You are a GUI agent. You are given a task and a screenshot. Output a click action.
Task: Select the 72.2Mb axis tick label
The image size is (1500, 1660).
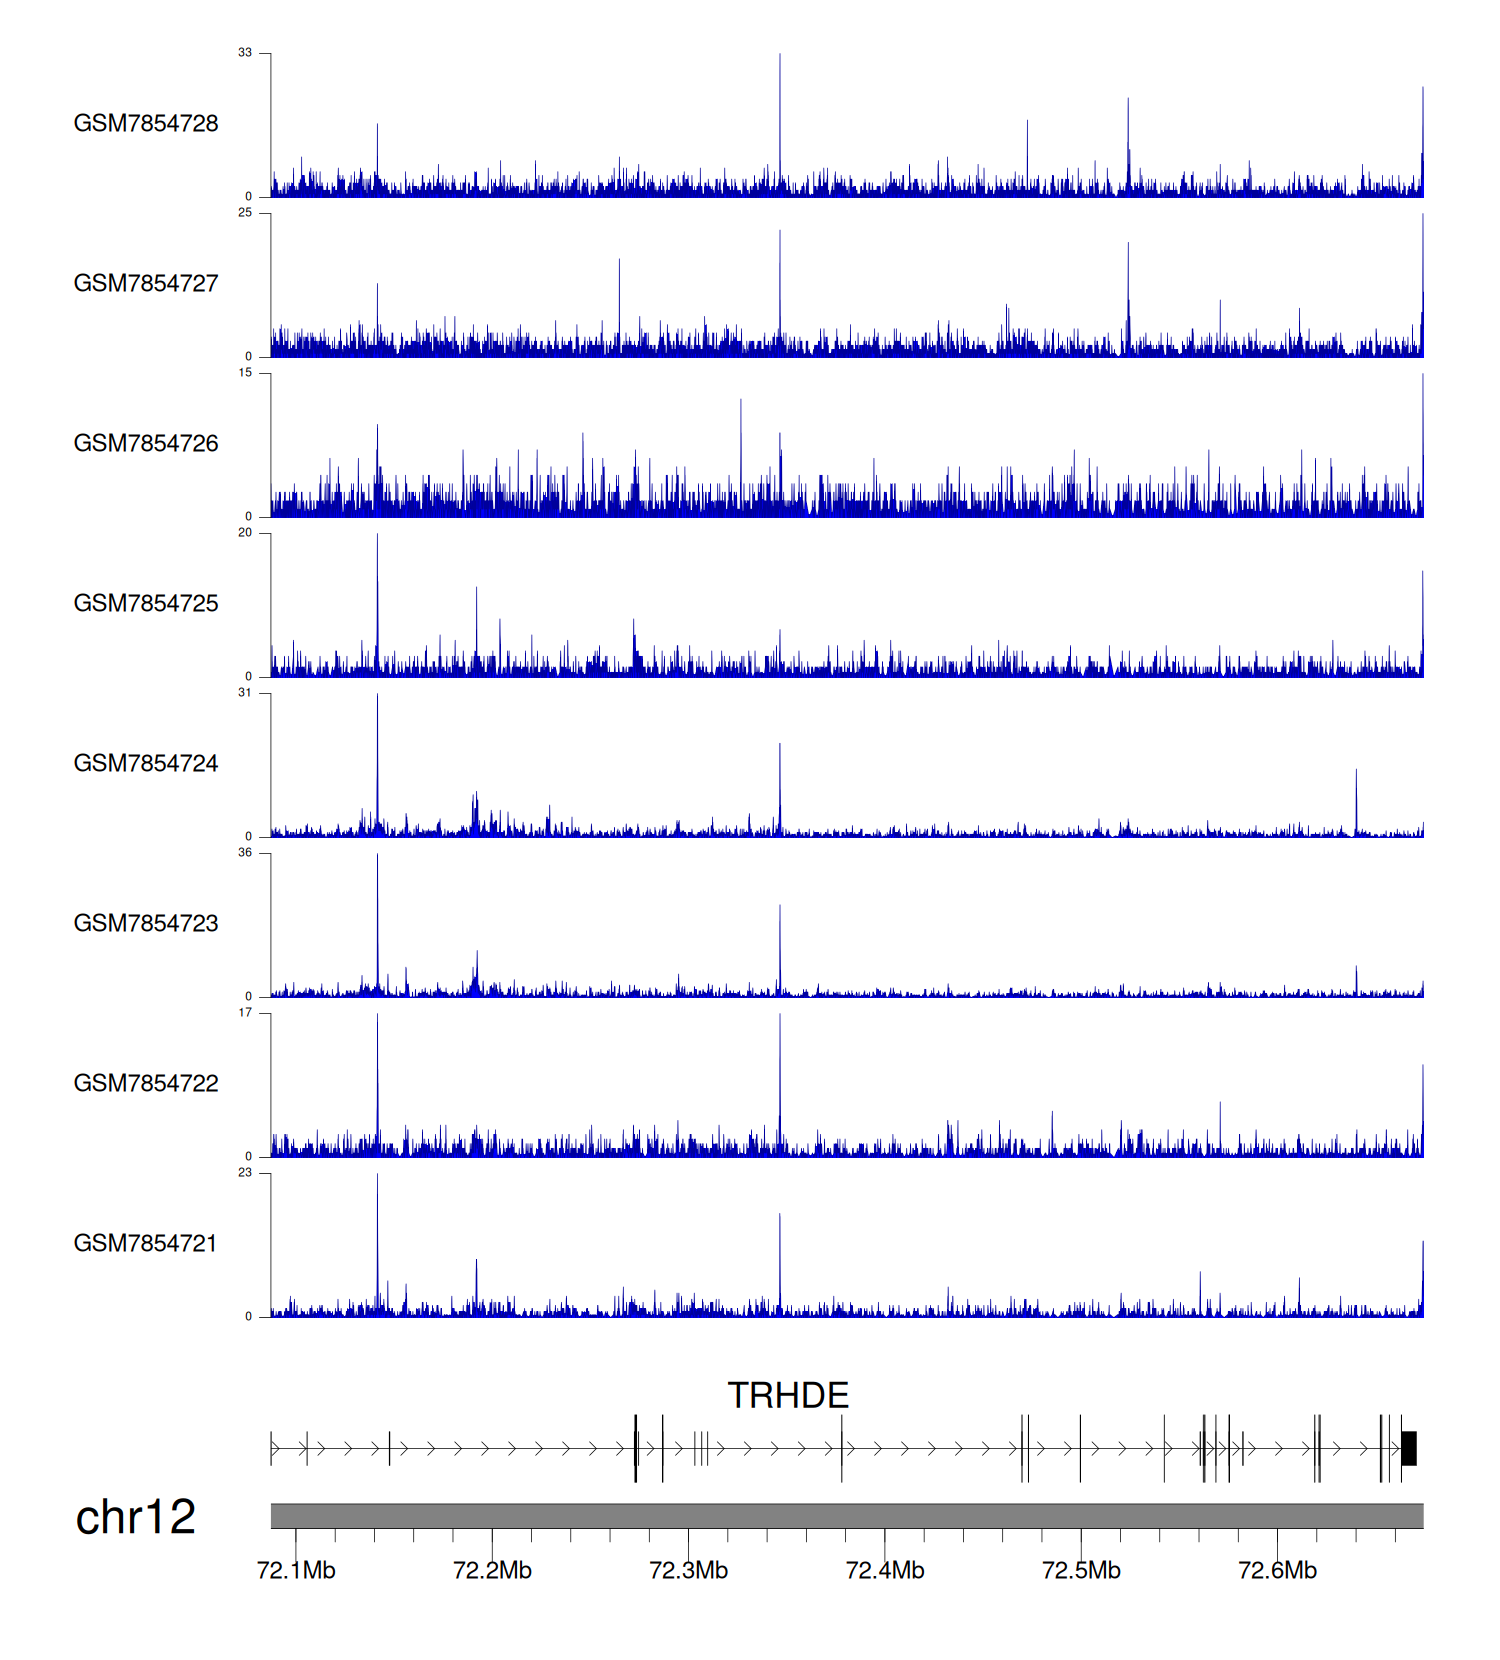pos(492,1570)
